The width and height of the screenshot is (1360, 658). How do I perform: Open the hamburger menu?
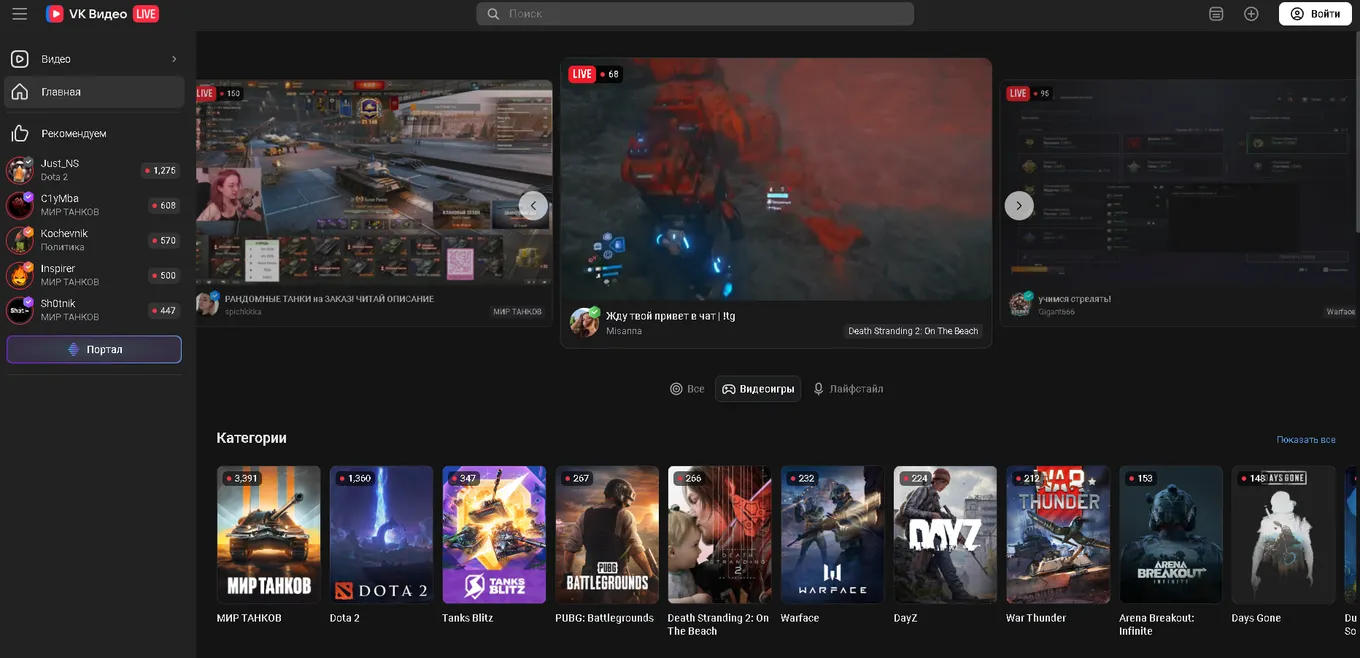[x=20, y=14]
